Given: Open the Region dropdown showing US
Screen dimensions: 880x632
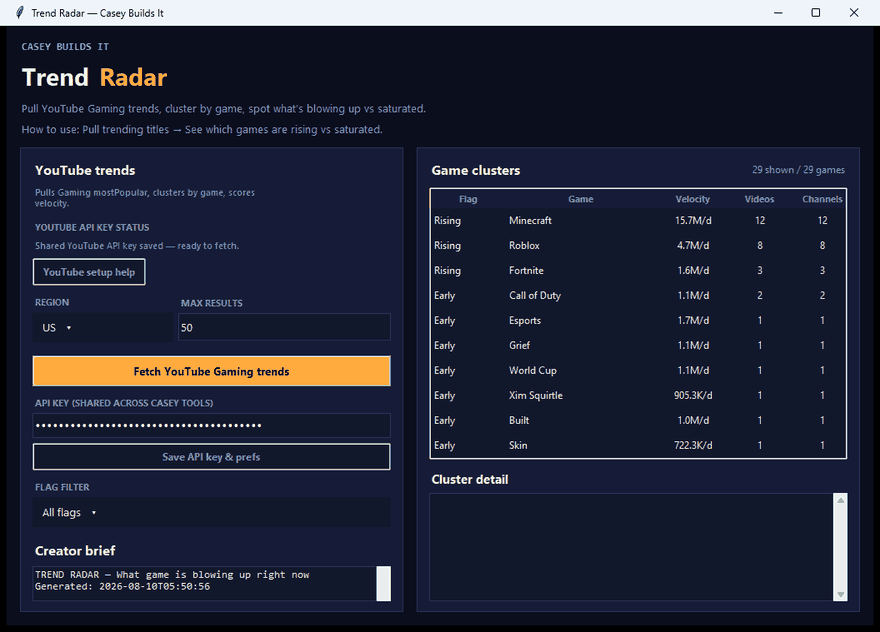Looking at the screenshot, I should [103, 327].
